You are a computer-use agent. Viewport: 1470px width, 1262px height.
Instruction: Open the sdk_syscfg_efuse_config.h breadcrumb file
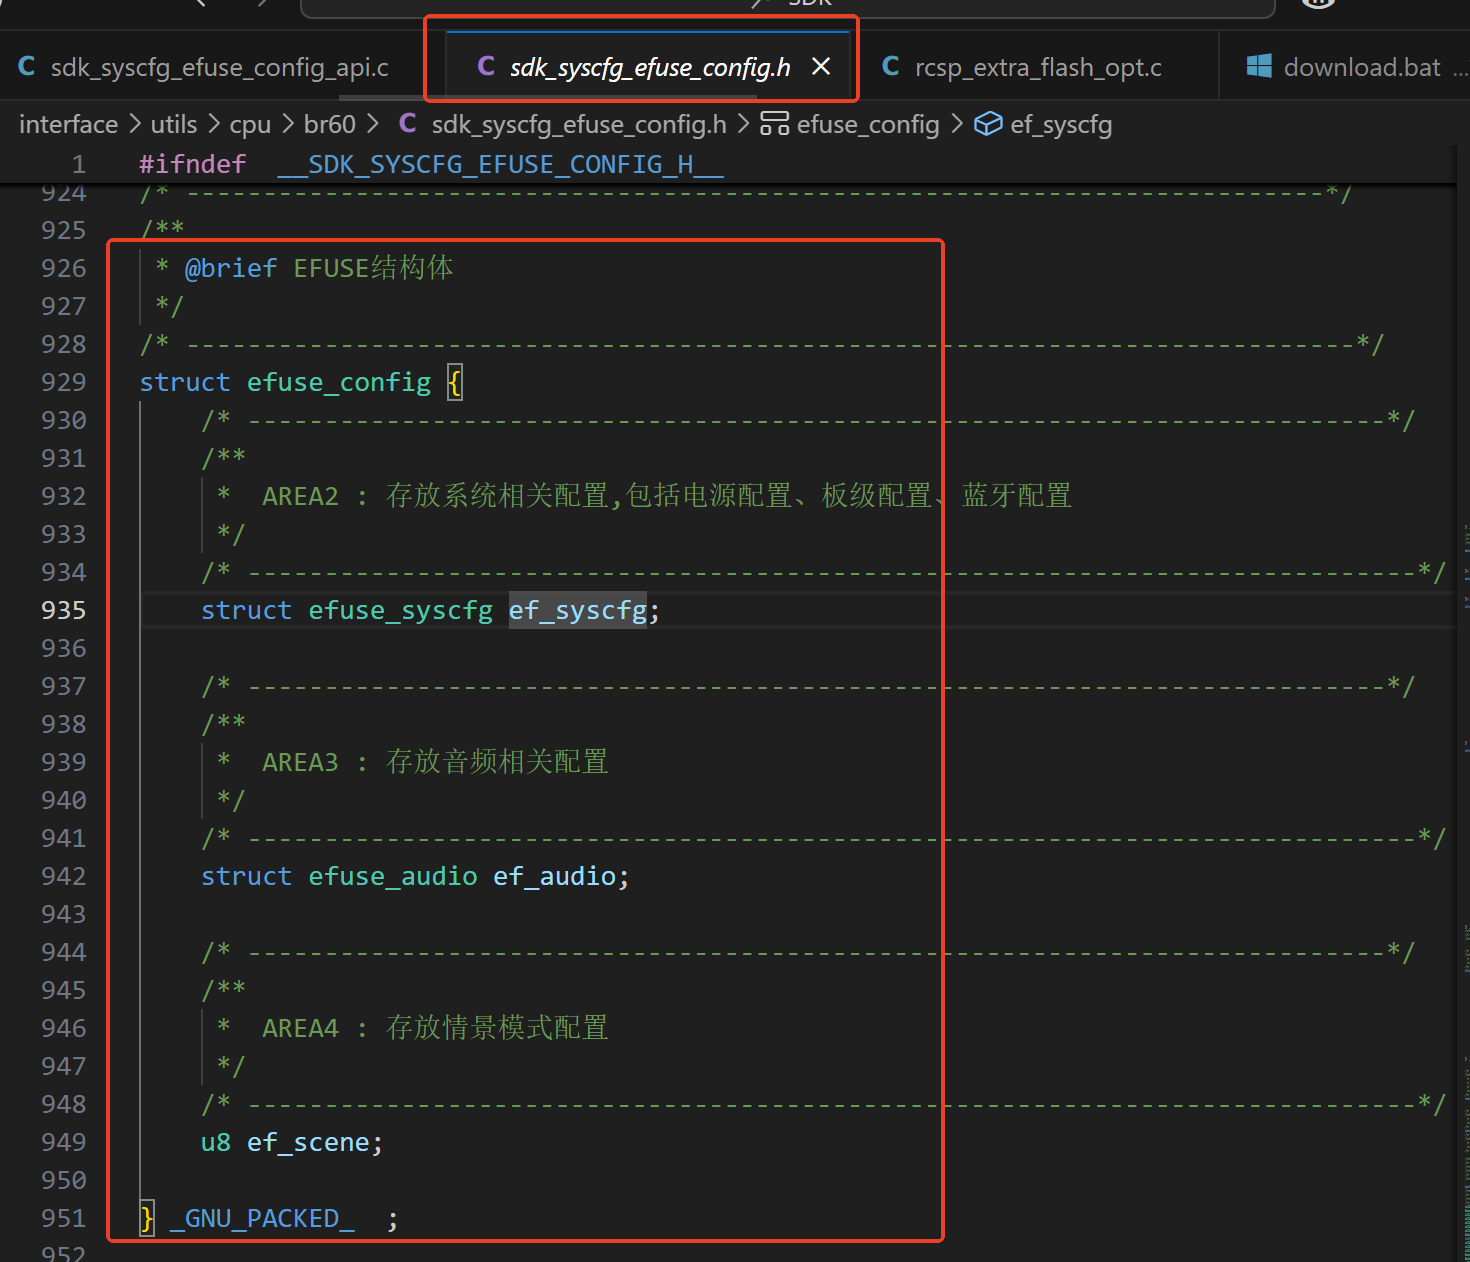[579, 124]
